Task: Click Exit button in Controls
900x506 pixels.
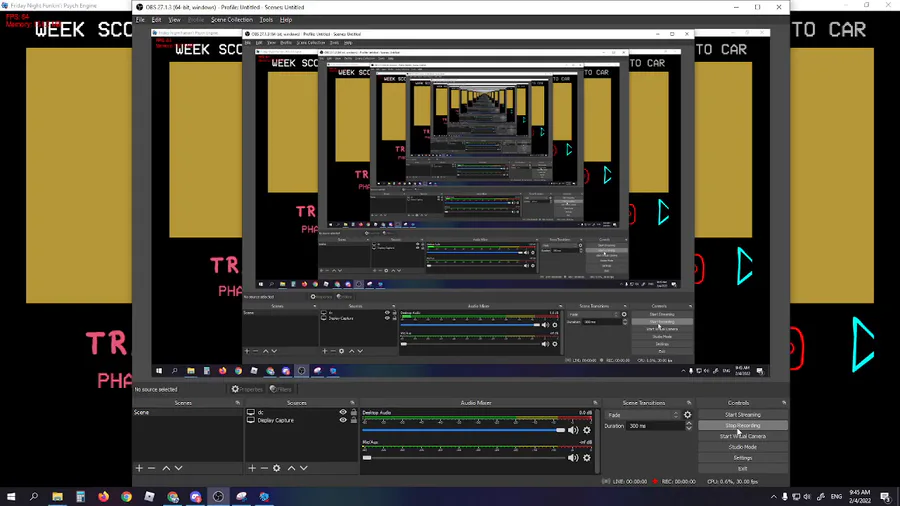Action: (x=743, y=469)
